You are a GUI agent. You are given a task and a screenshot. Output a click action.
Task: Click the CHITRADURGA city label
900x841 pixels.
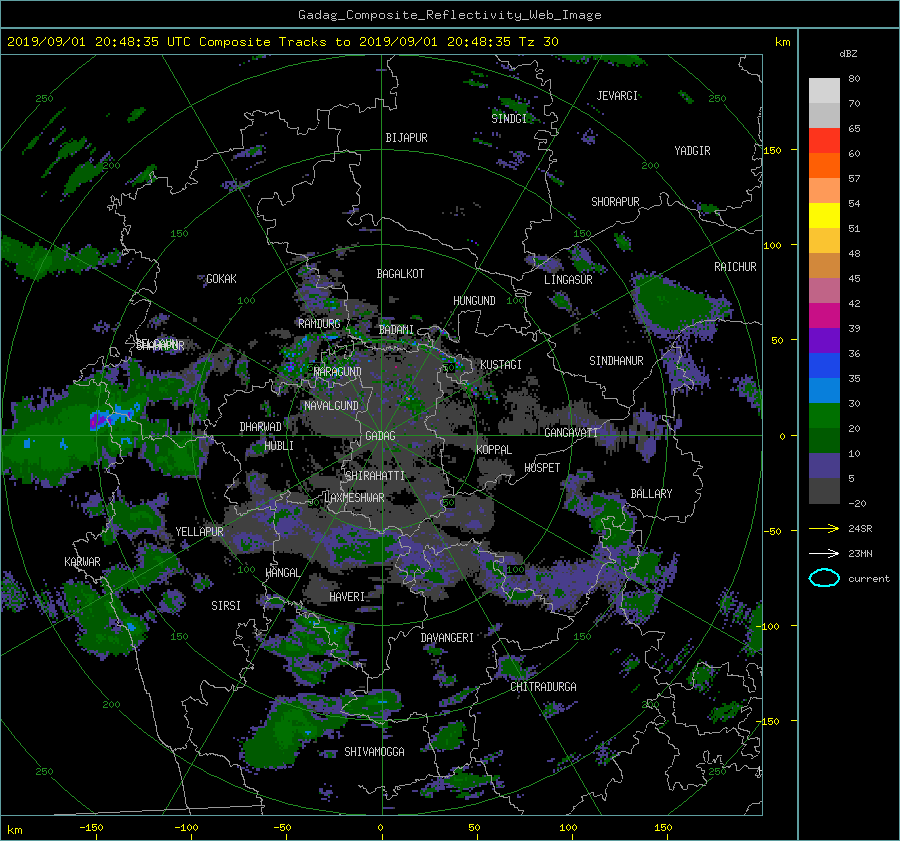(x=543, y=687)
